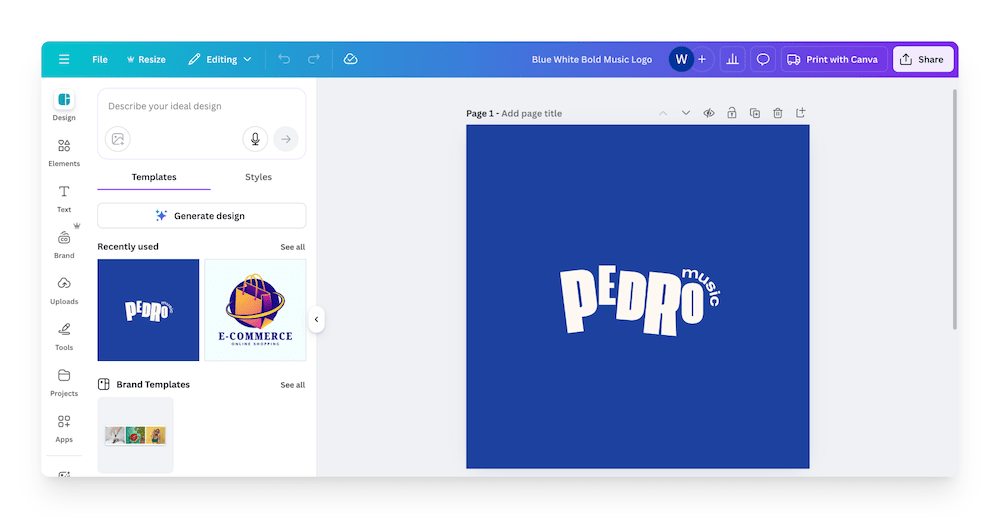Screen dimensions: 1000x518
Task: Select the Pedro music template thumbnail
Action: click(148, 310)
